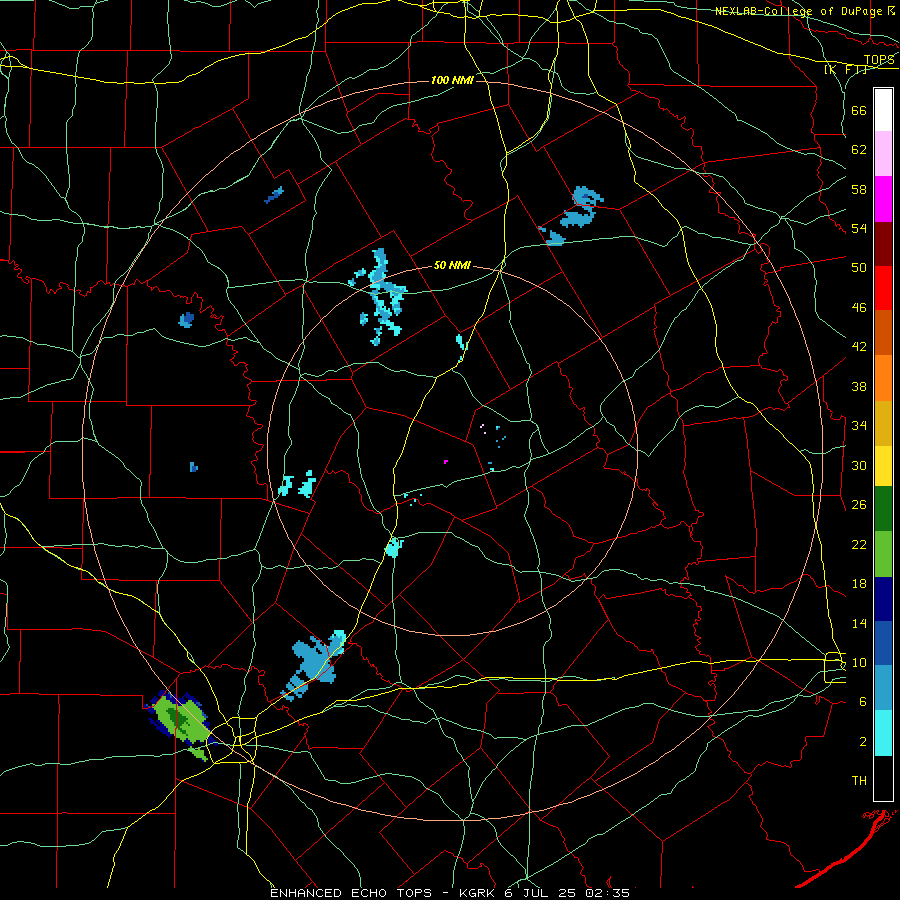Image resolution: width=900 pixels, height=900 pixels.
Task: Click the legend value "6"
Action: [862, 702]
